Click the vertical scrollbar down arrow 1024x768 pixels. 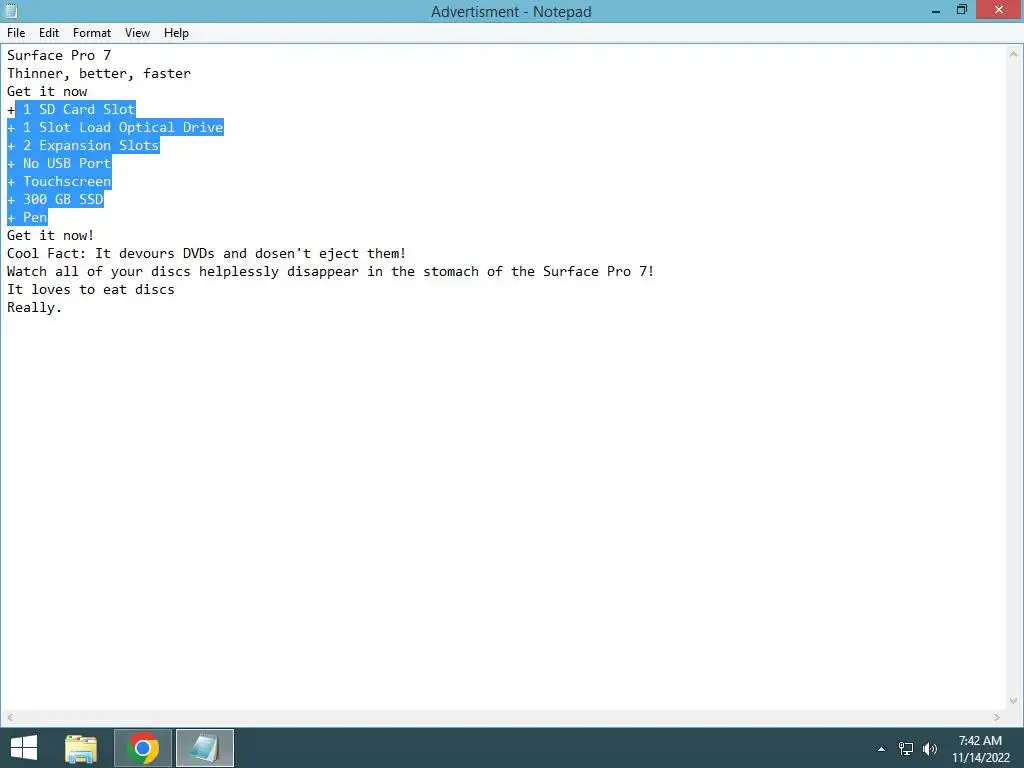pyautogui.click(x=1014, y=701)
